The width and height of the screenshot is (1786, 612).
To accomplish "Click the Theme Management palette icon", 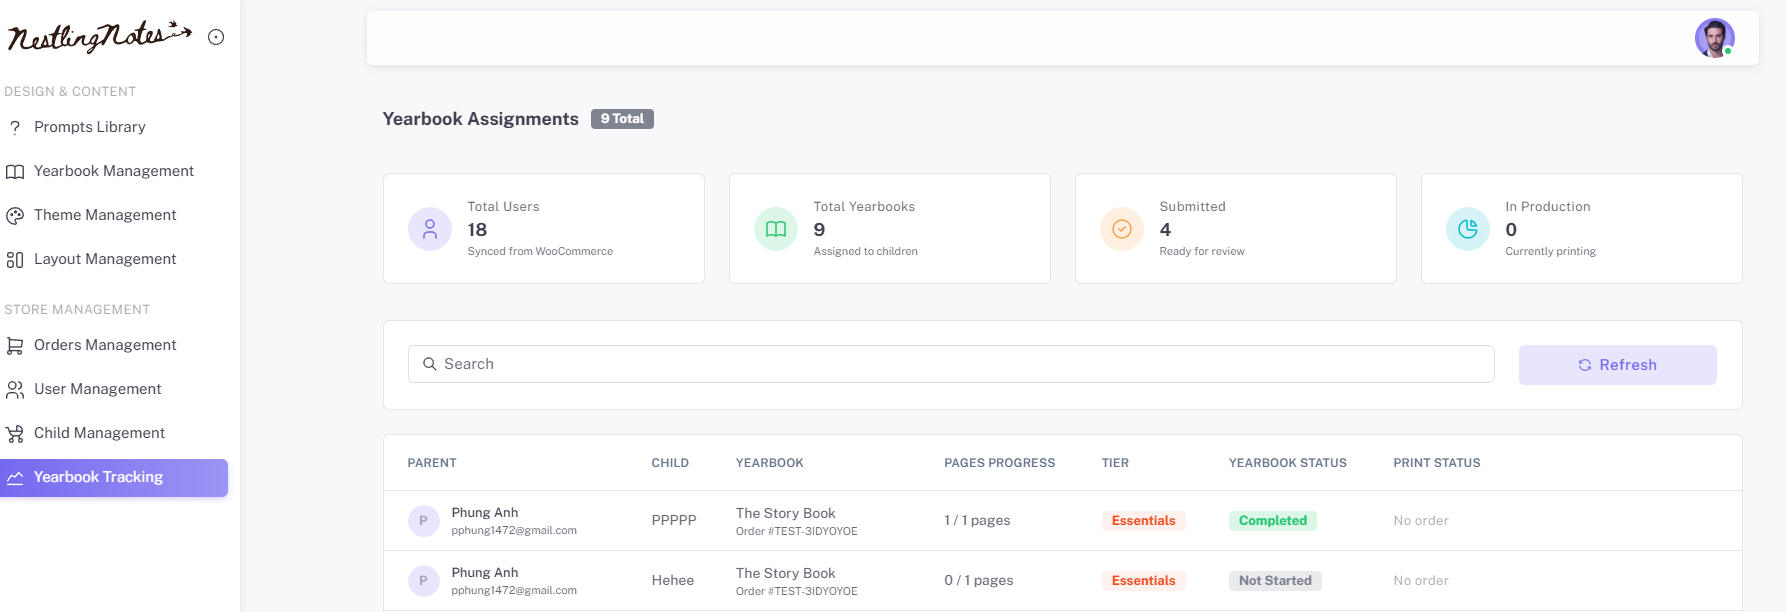I will coord(15,215).
